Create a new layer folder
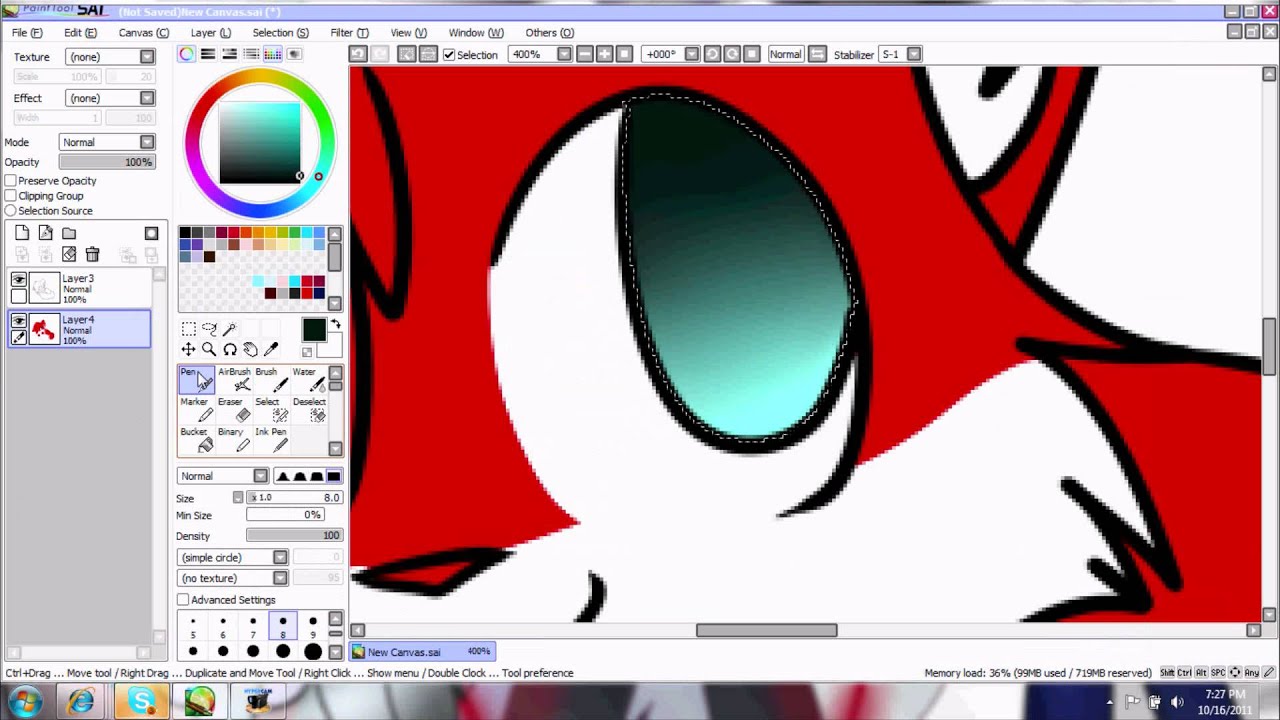 pyautogui.click(x=69, y=233)
